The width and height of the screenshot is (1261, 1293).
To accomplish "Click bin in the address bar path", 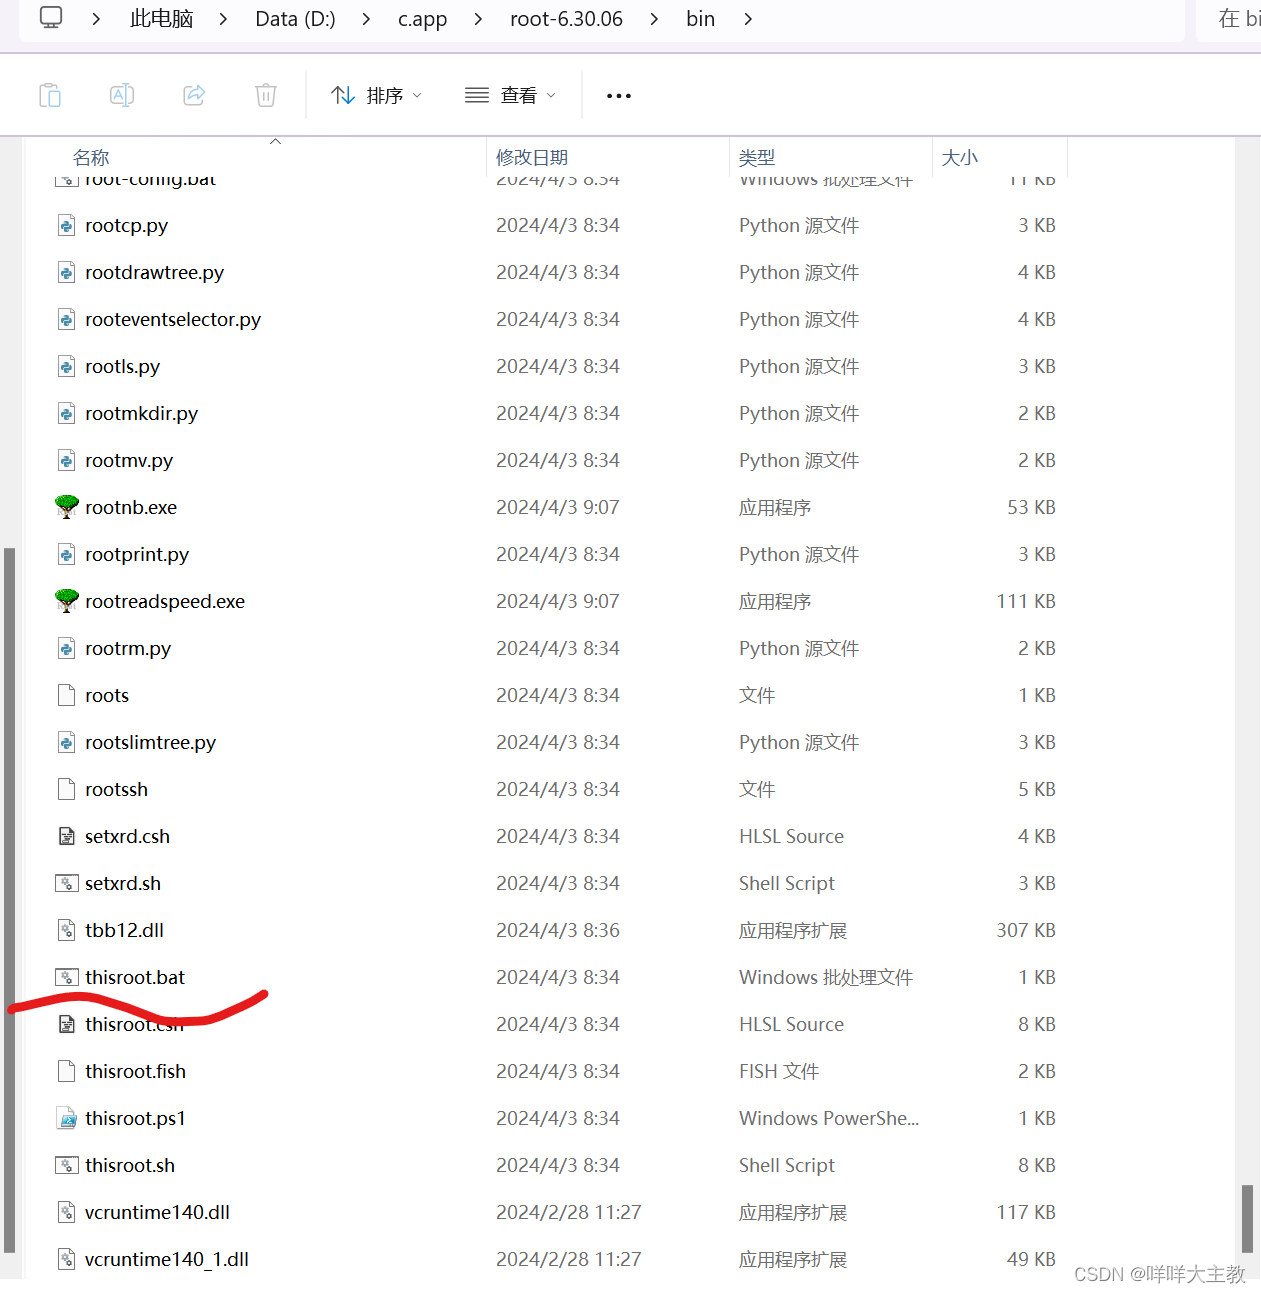I will pos(700,18).
